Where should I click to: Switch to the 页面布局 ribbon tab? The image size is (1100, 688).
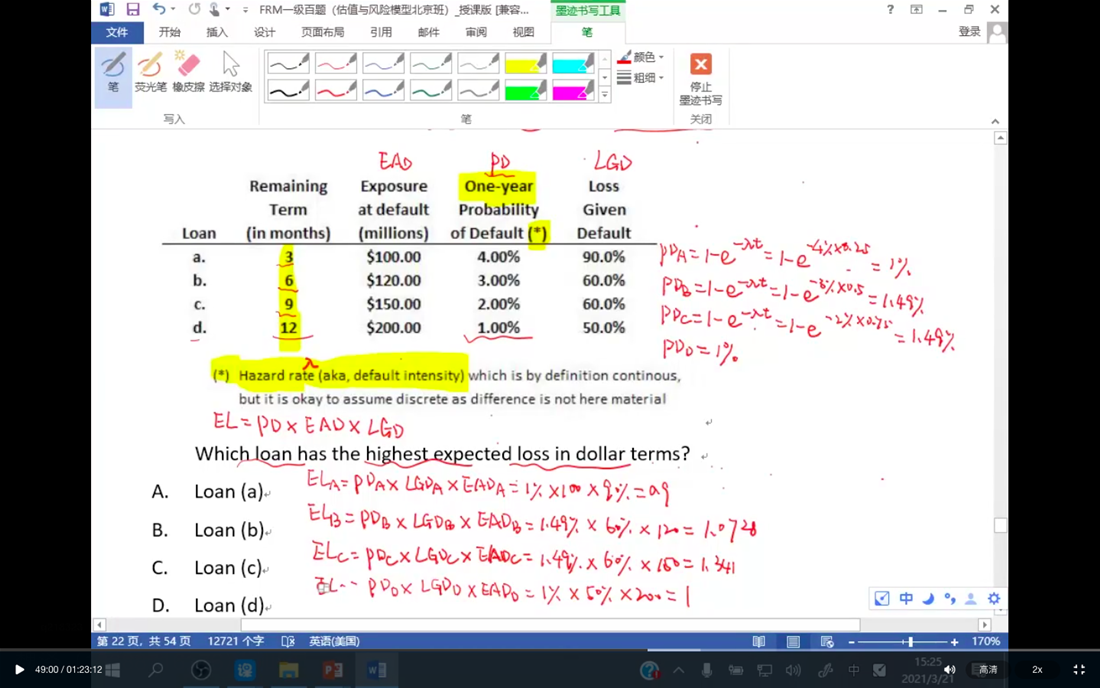(323, 32)
